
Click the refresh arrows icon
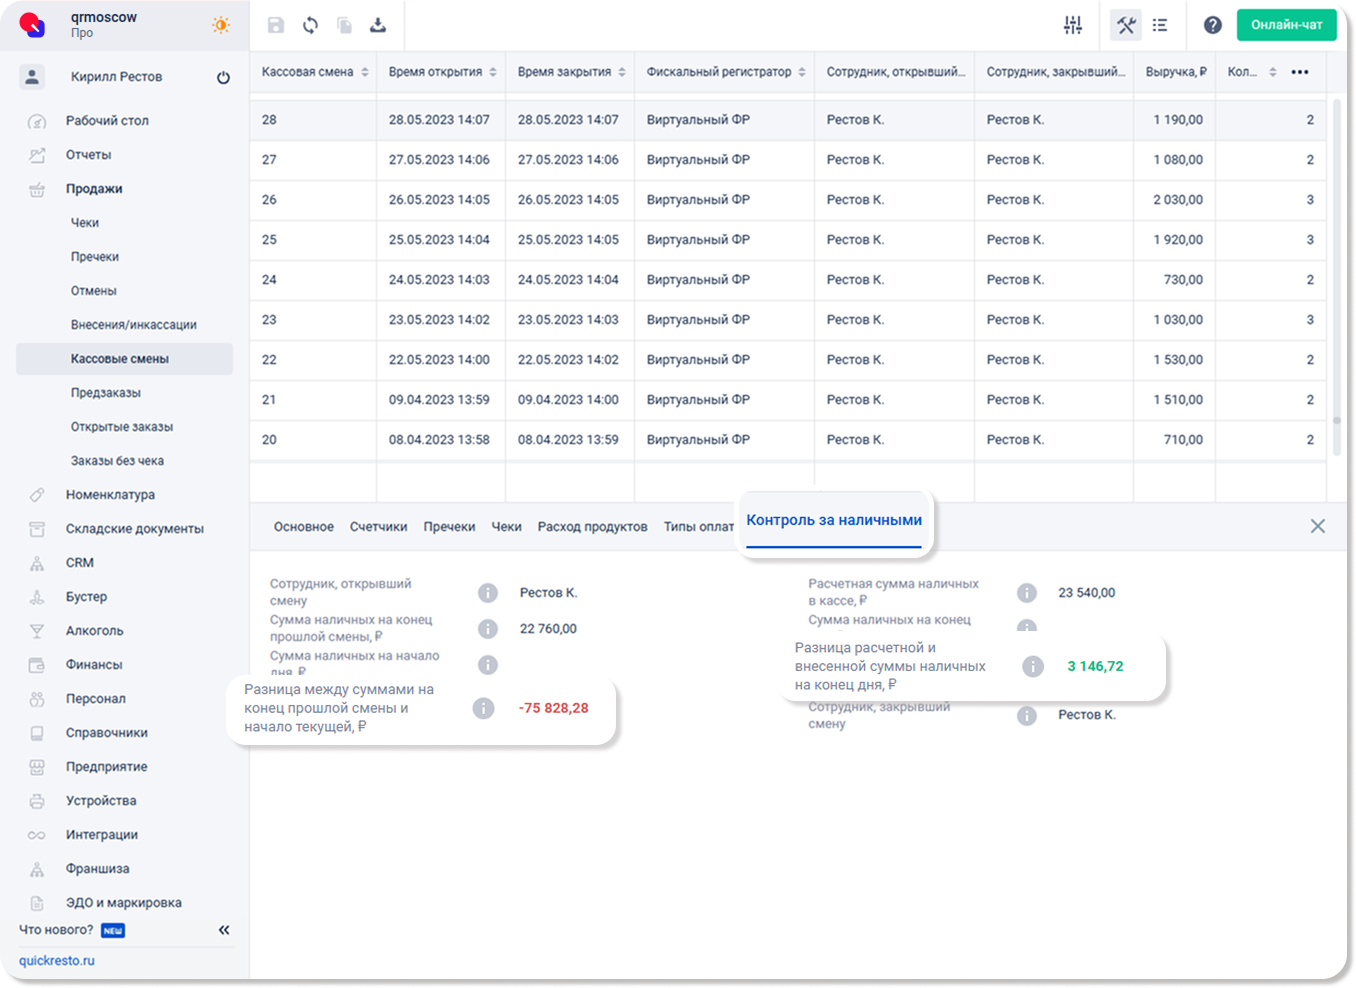click(x=311, y=25)
